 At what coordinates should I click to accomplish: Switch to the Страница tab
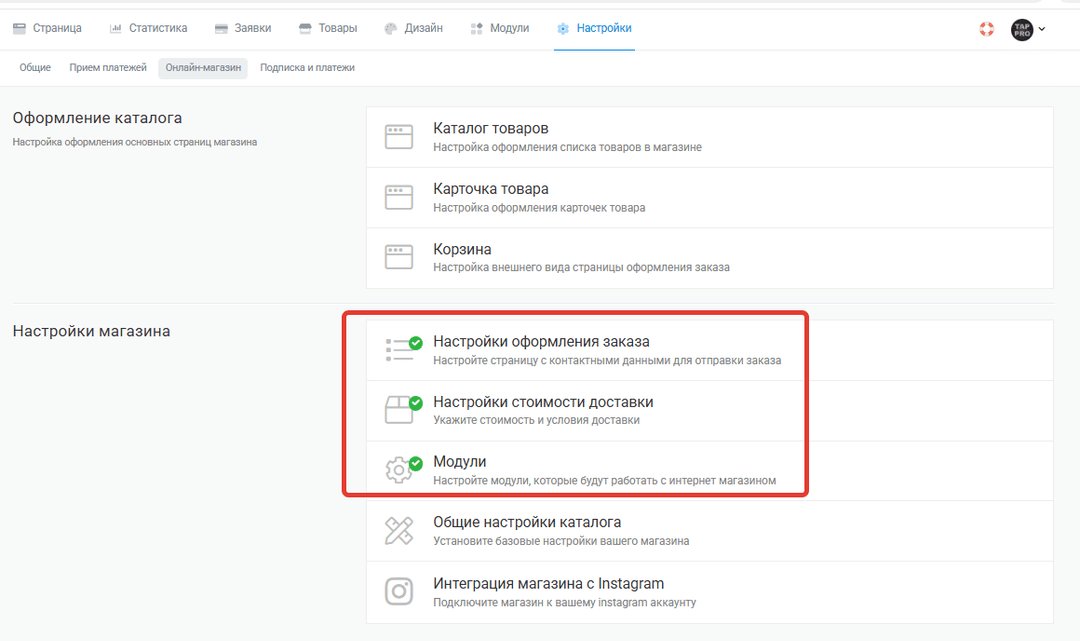(x=47, y=28)
